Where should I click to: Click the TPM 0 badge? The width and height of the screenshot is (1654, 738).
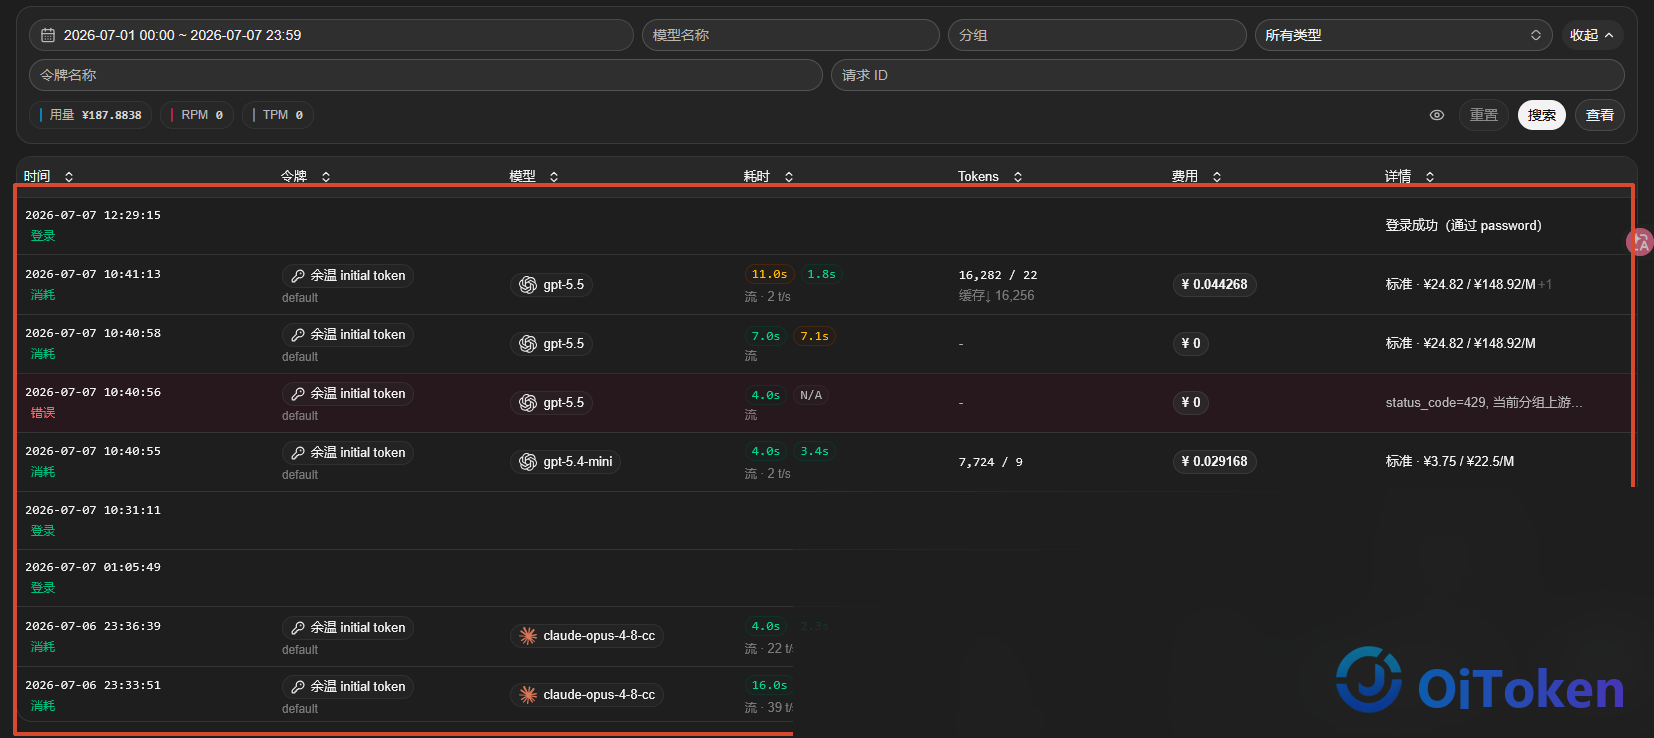tap(277, 115)
